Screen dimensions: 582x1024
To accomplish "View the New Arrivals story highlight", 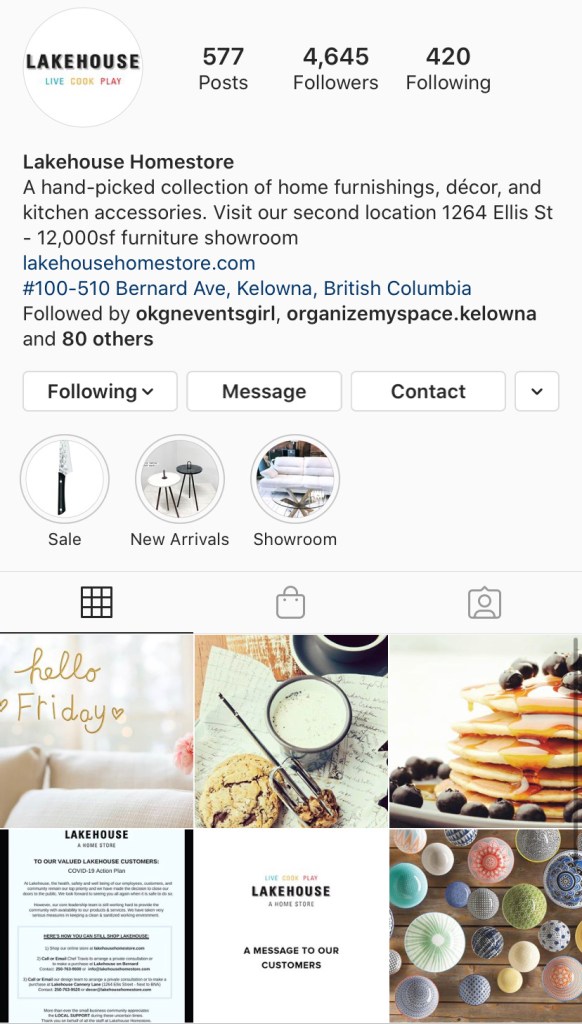I will 180,479.
